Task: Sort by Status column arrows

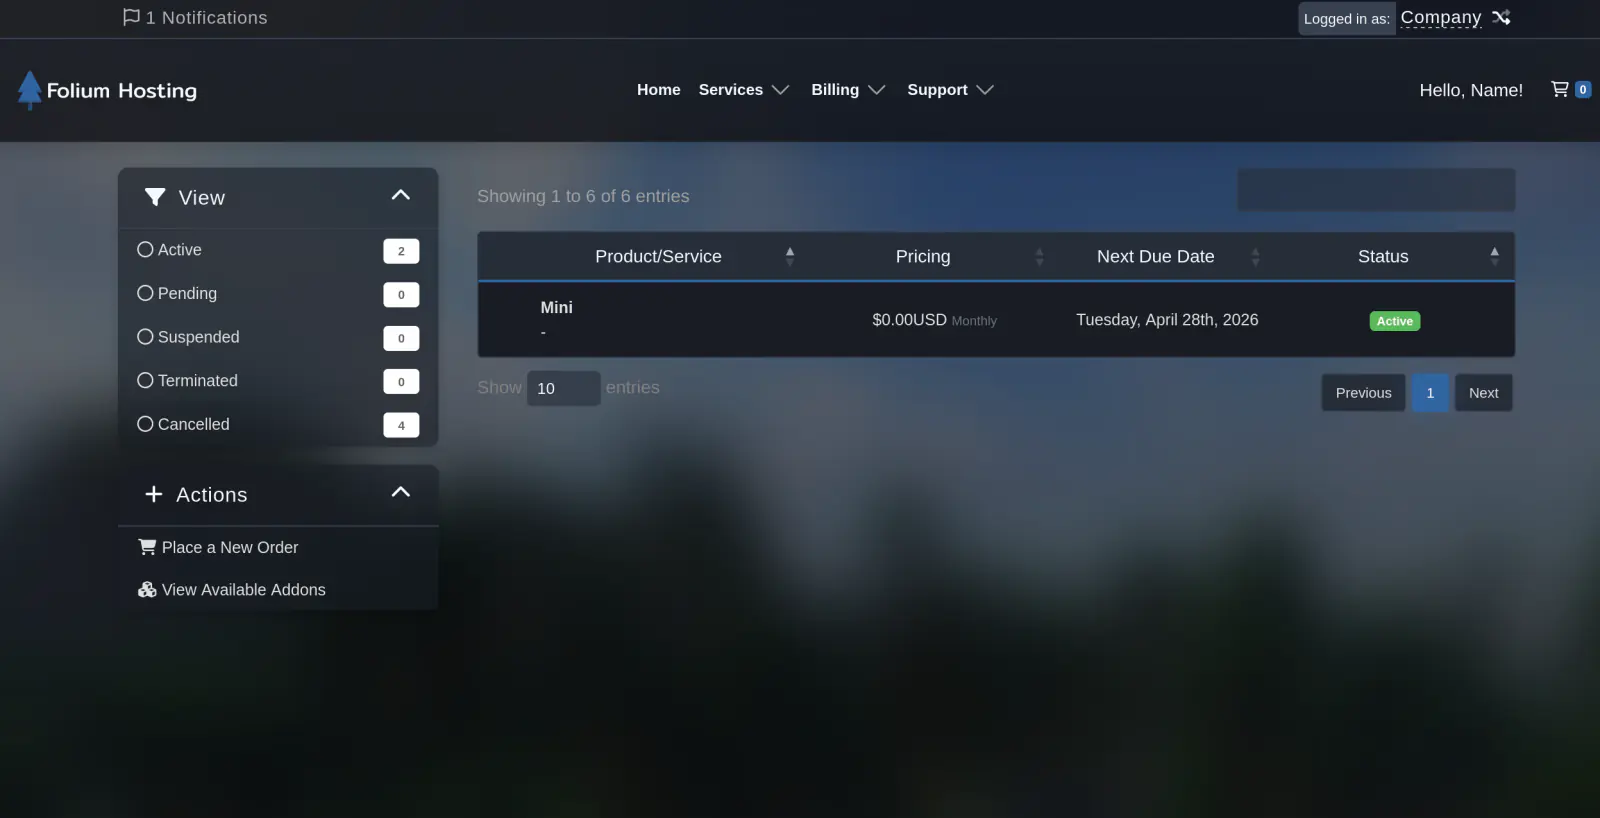Action: 1494,257
